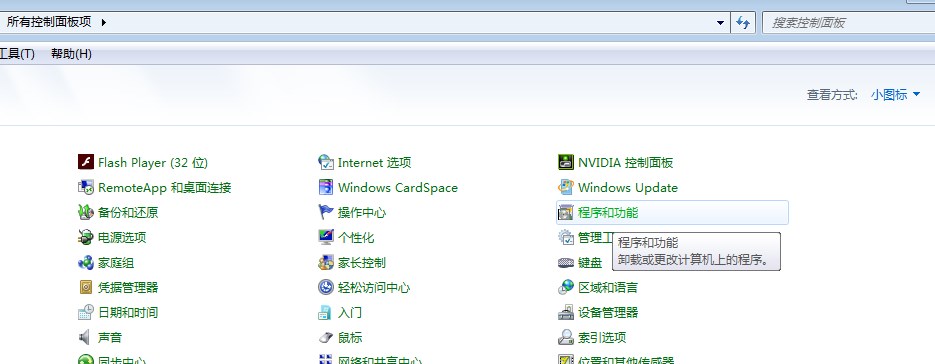Open the 键盘 link
The height and width of the screenshot is (364, 935).
point(590,263)
